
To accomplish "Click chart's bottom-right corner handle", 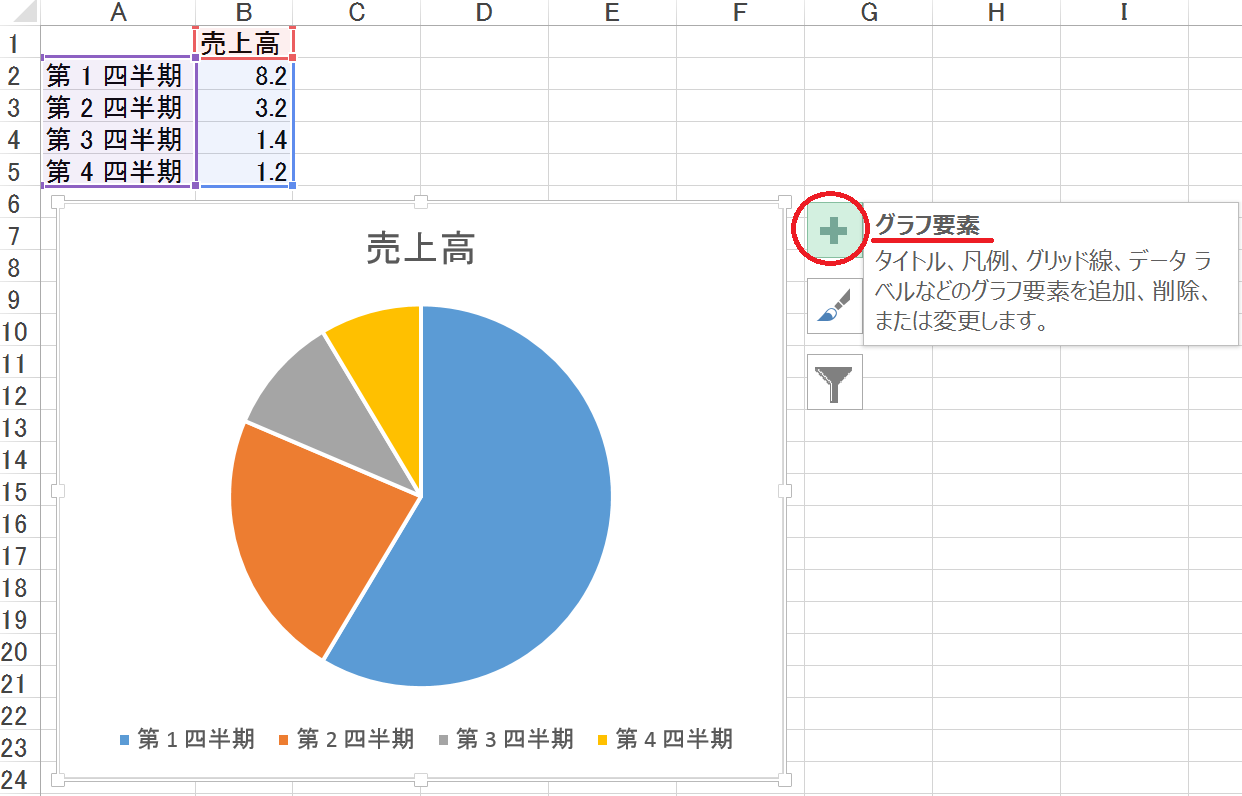I will coord(784,779).
